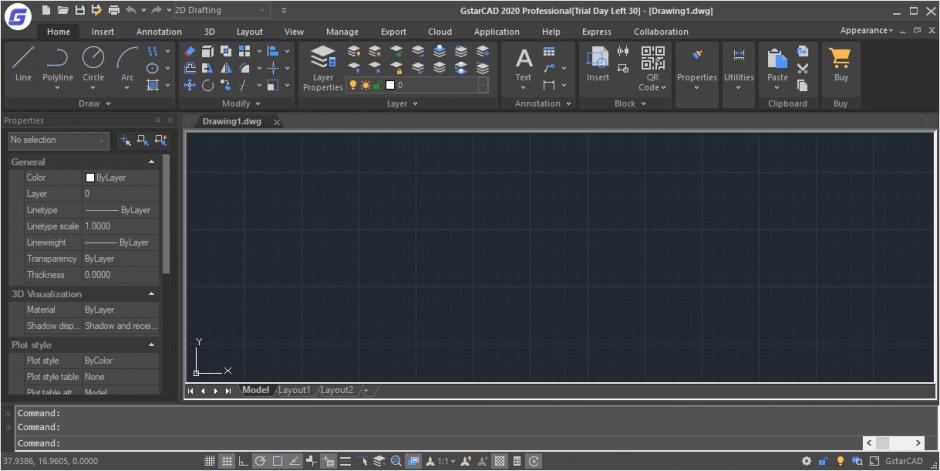Click the Properties panel vertical scrollbar
The image size is (940, 471).
click(166, 214)
